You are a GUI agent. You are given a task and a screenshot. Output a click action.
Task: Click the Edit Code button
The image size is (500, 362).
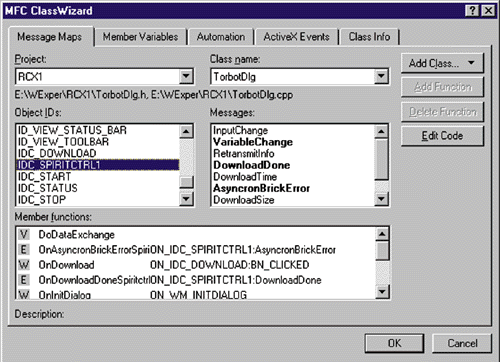click(442, 136)
